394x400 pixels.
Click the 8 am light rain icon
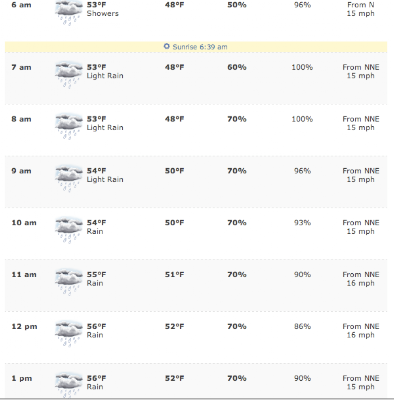coord(69,126)
